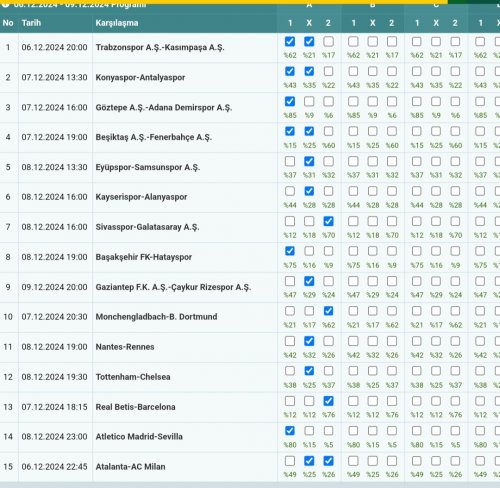Select match name 'Tottenham-Chelsea'
This screenshot has width=500, height=488.
(133, 377)
